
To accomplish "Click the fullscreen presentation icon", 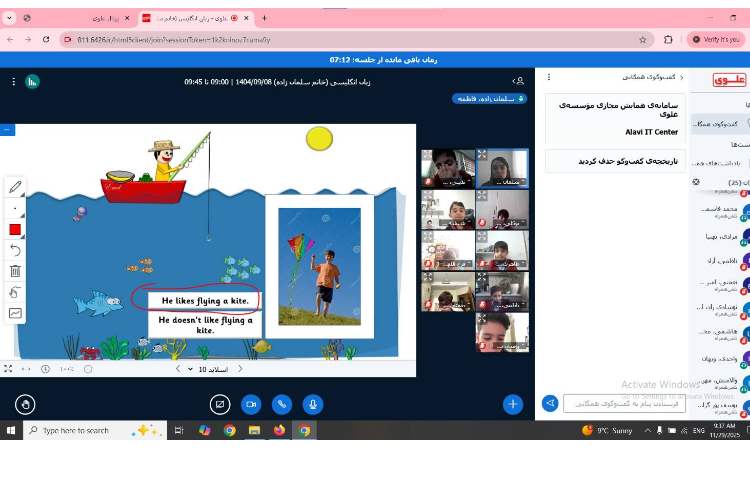I will pyautogui.click(x=8, y=369).
